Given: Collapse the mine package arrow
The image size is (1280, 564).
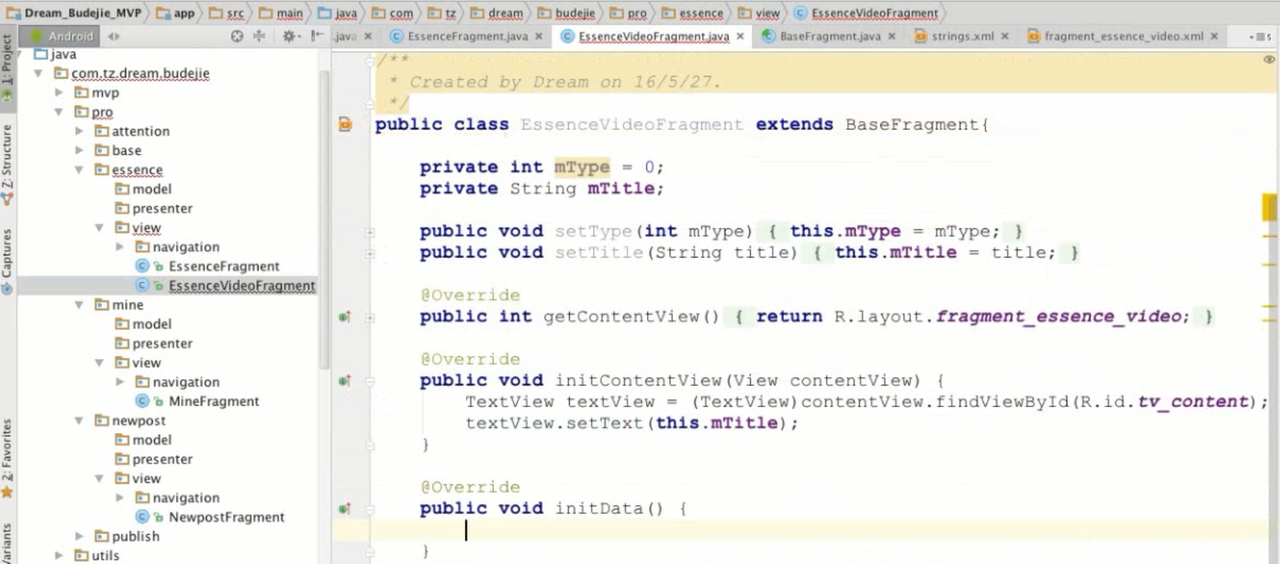Looking at the screenshot, I should coord(80,305).
